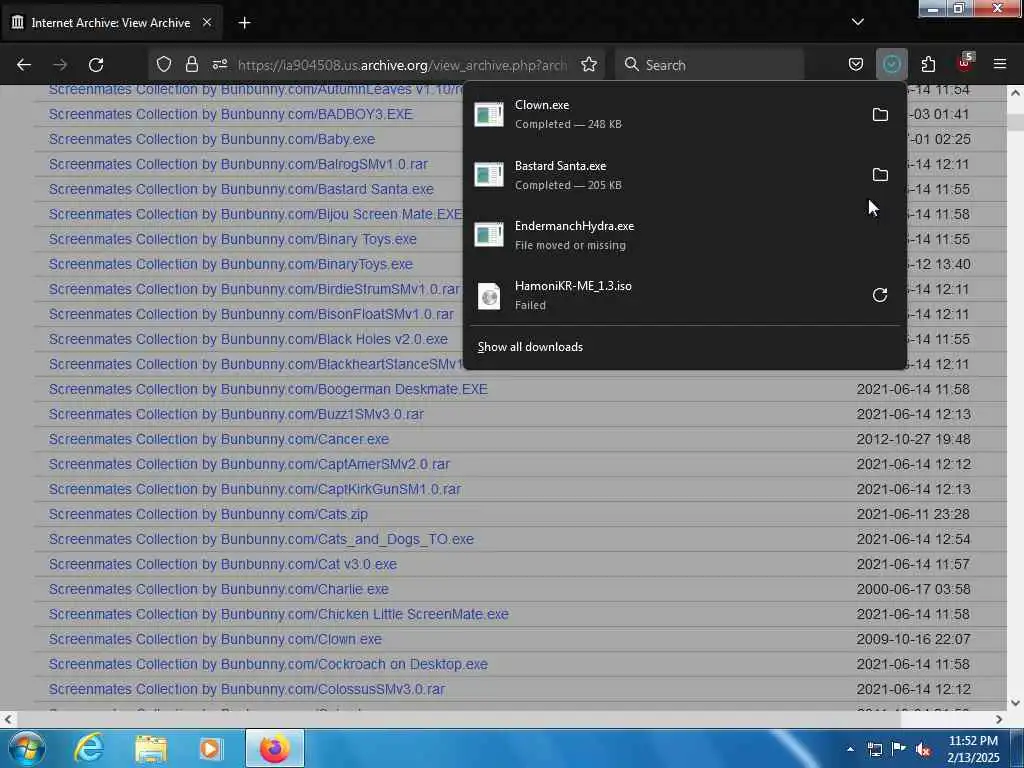Open Clown.exe from downloads panel
This screenshot has width=1024, height=768.
(666, 114)
